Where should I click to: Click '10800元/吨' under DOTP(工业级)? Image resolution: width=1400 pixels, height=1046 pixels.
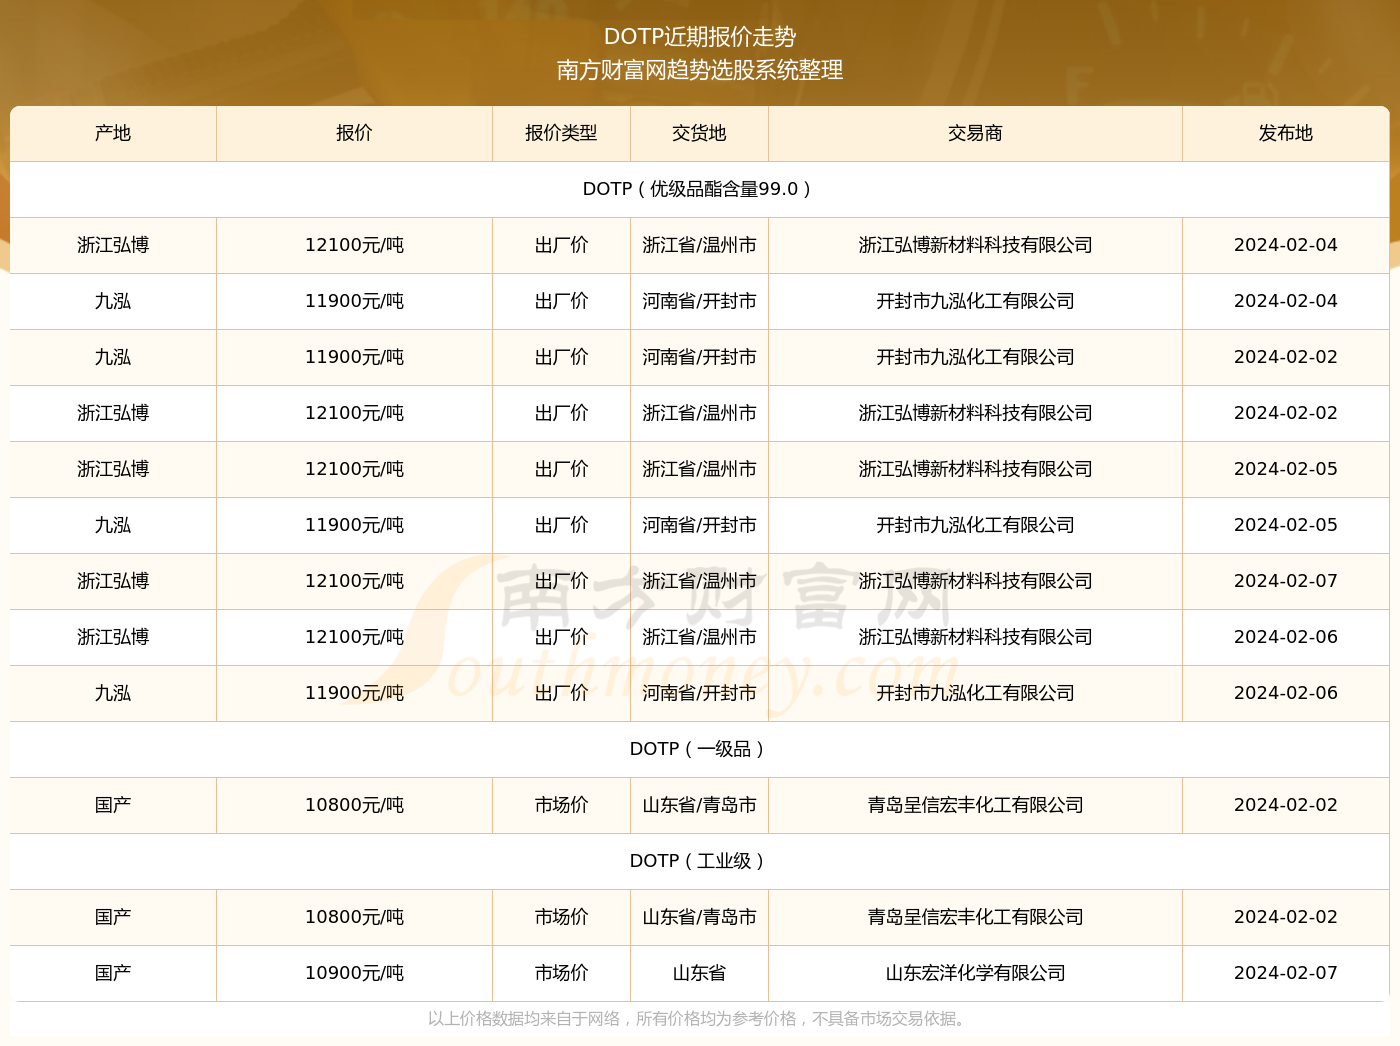354,917
